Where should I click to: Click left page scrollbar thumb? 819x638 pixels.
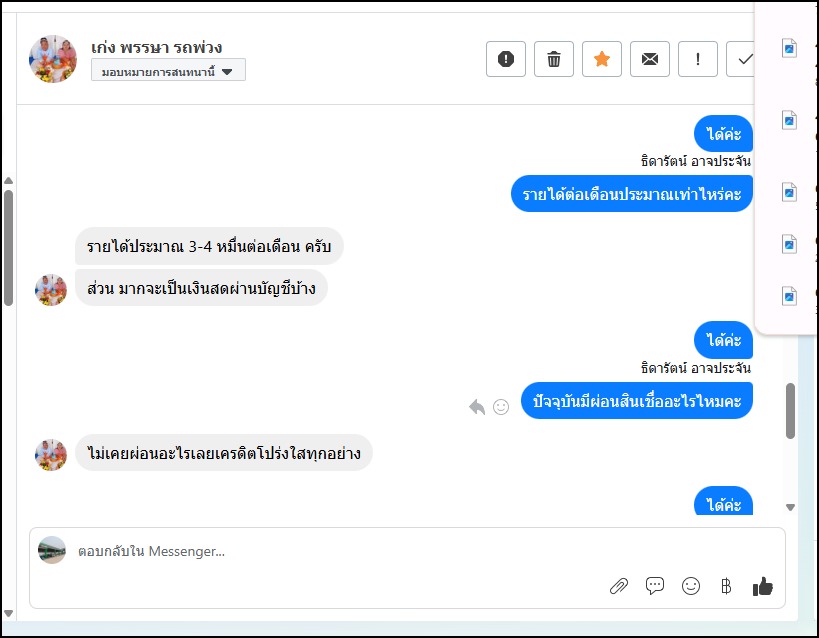tap(8, 248)
